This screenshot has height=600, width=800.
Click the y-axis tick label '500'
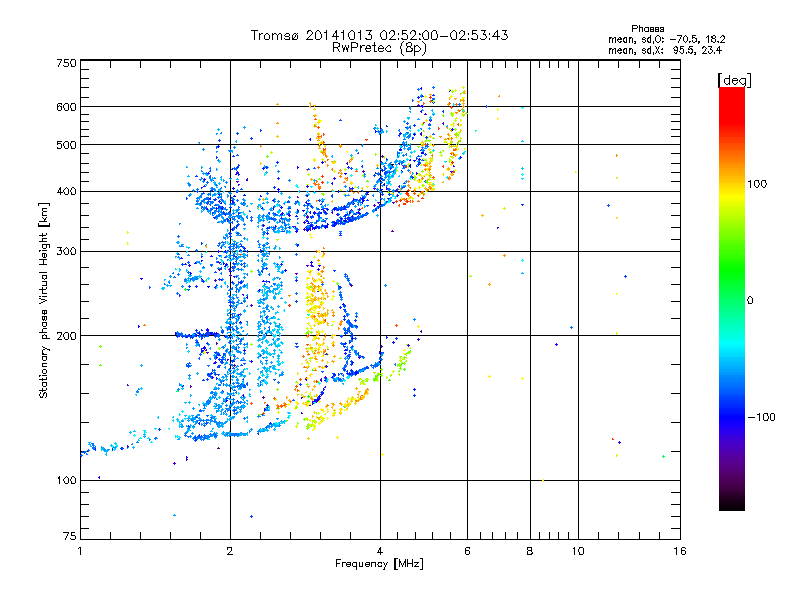tap(67, 145)
